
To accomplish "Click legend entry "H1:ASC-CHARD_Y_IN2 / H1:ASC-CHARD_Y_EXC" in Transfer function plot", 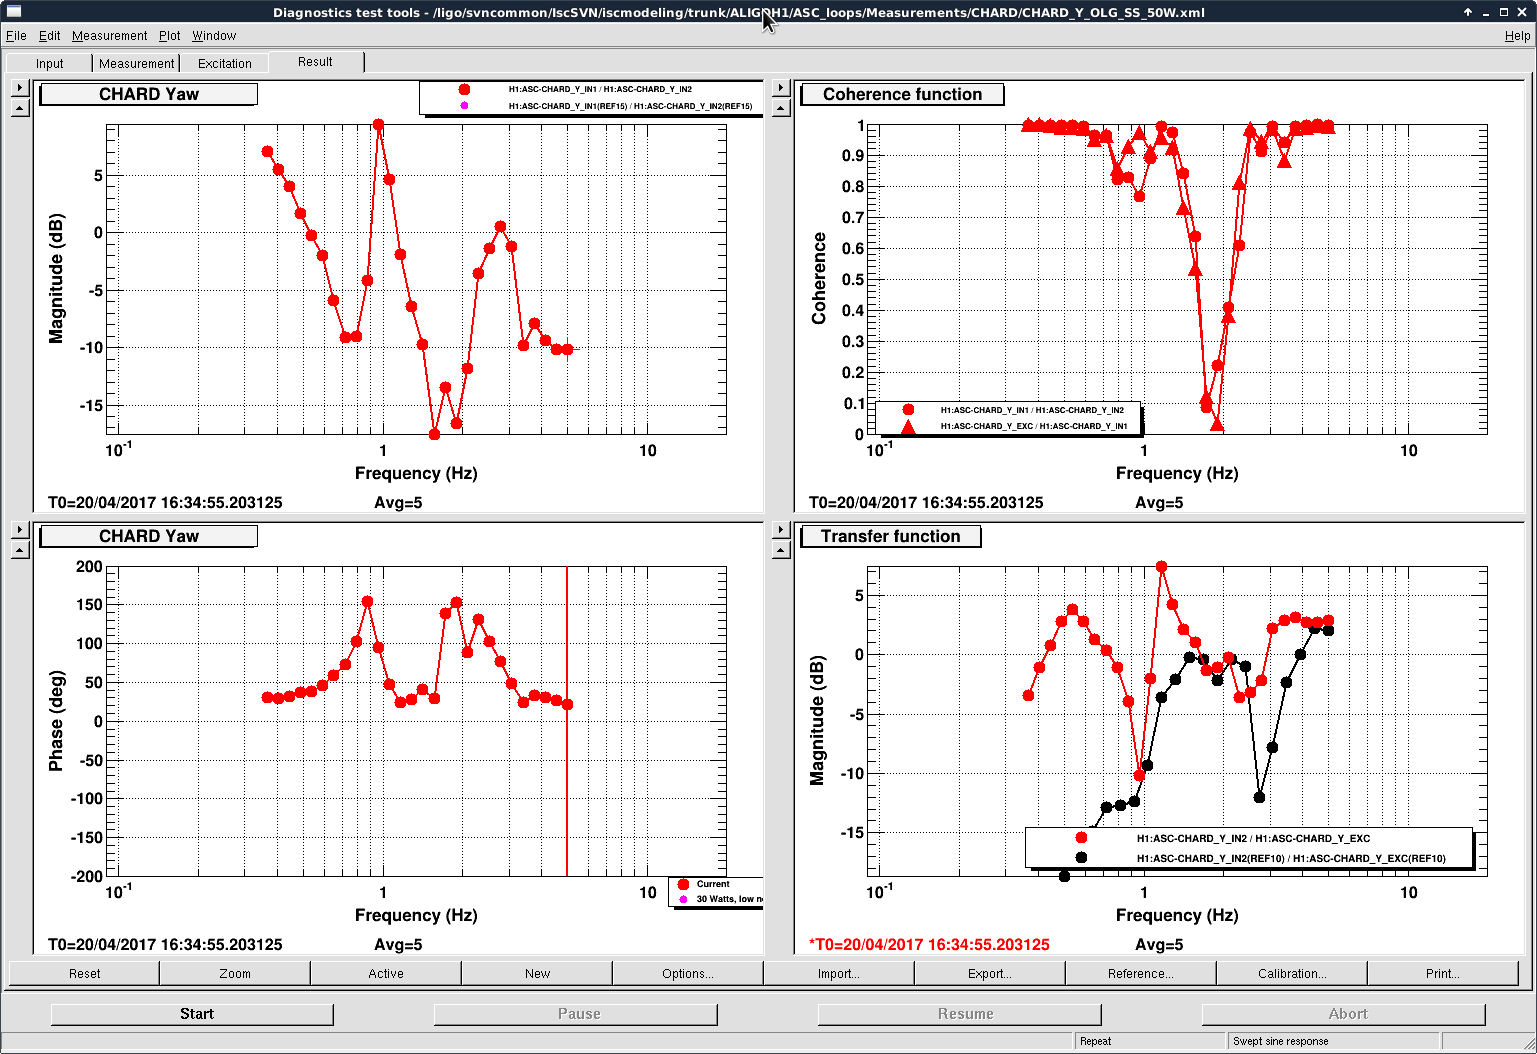I will coord(1253,838).
